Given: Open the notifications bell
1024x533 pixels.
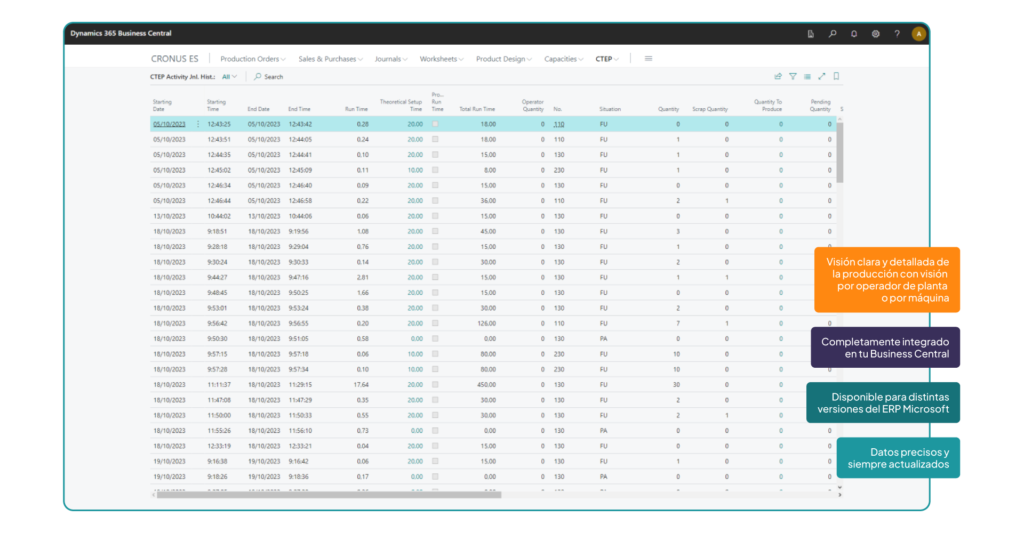Looking at the screenshot, I should point(854,34).
